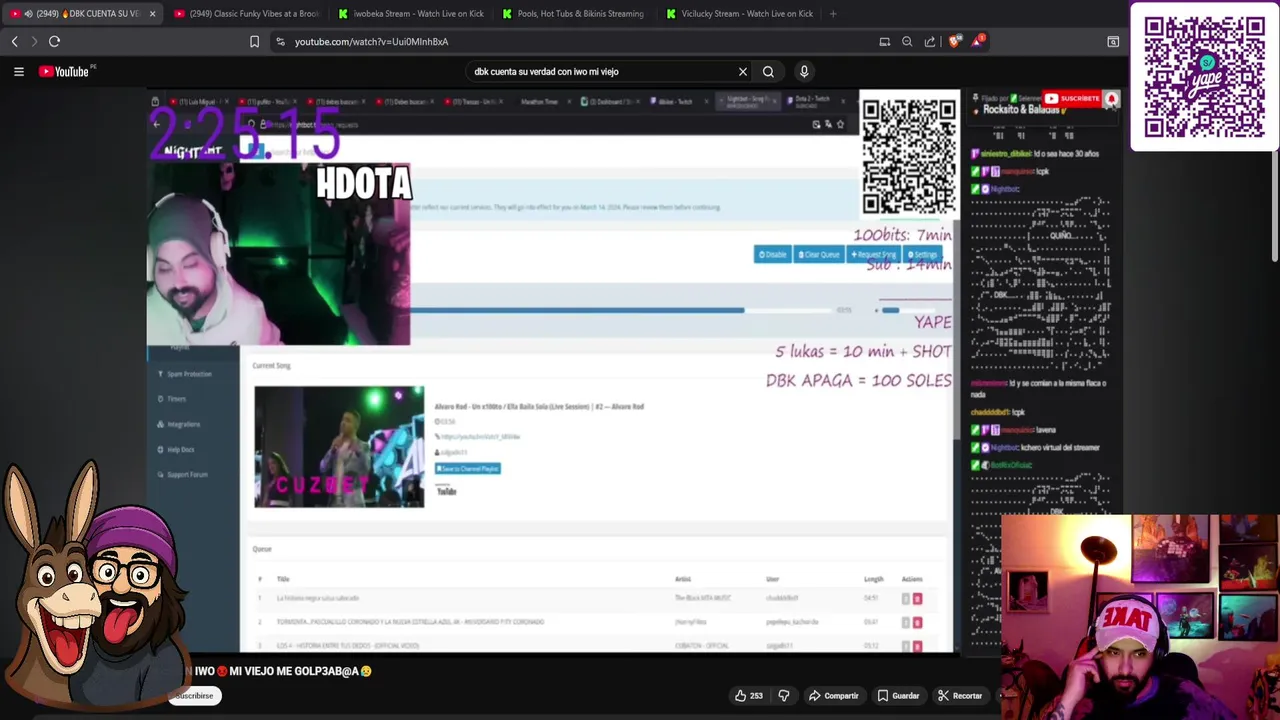Dislike the video
This screenshot has height=720, width=1280.
click(x=784, y=696)
